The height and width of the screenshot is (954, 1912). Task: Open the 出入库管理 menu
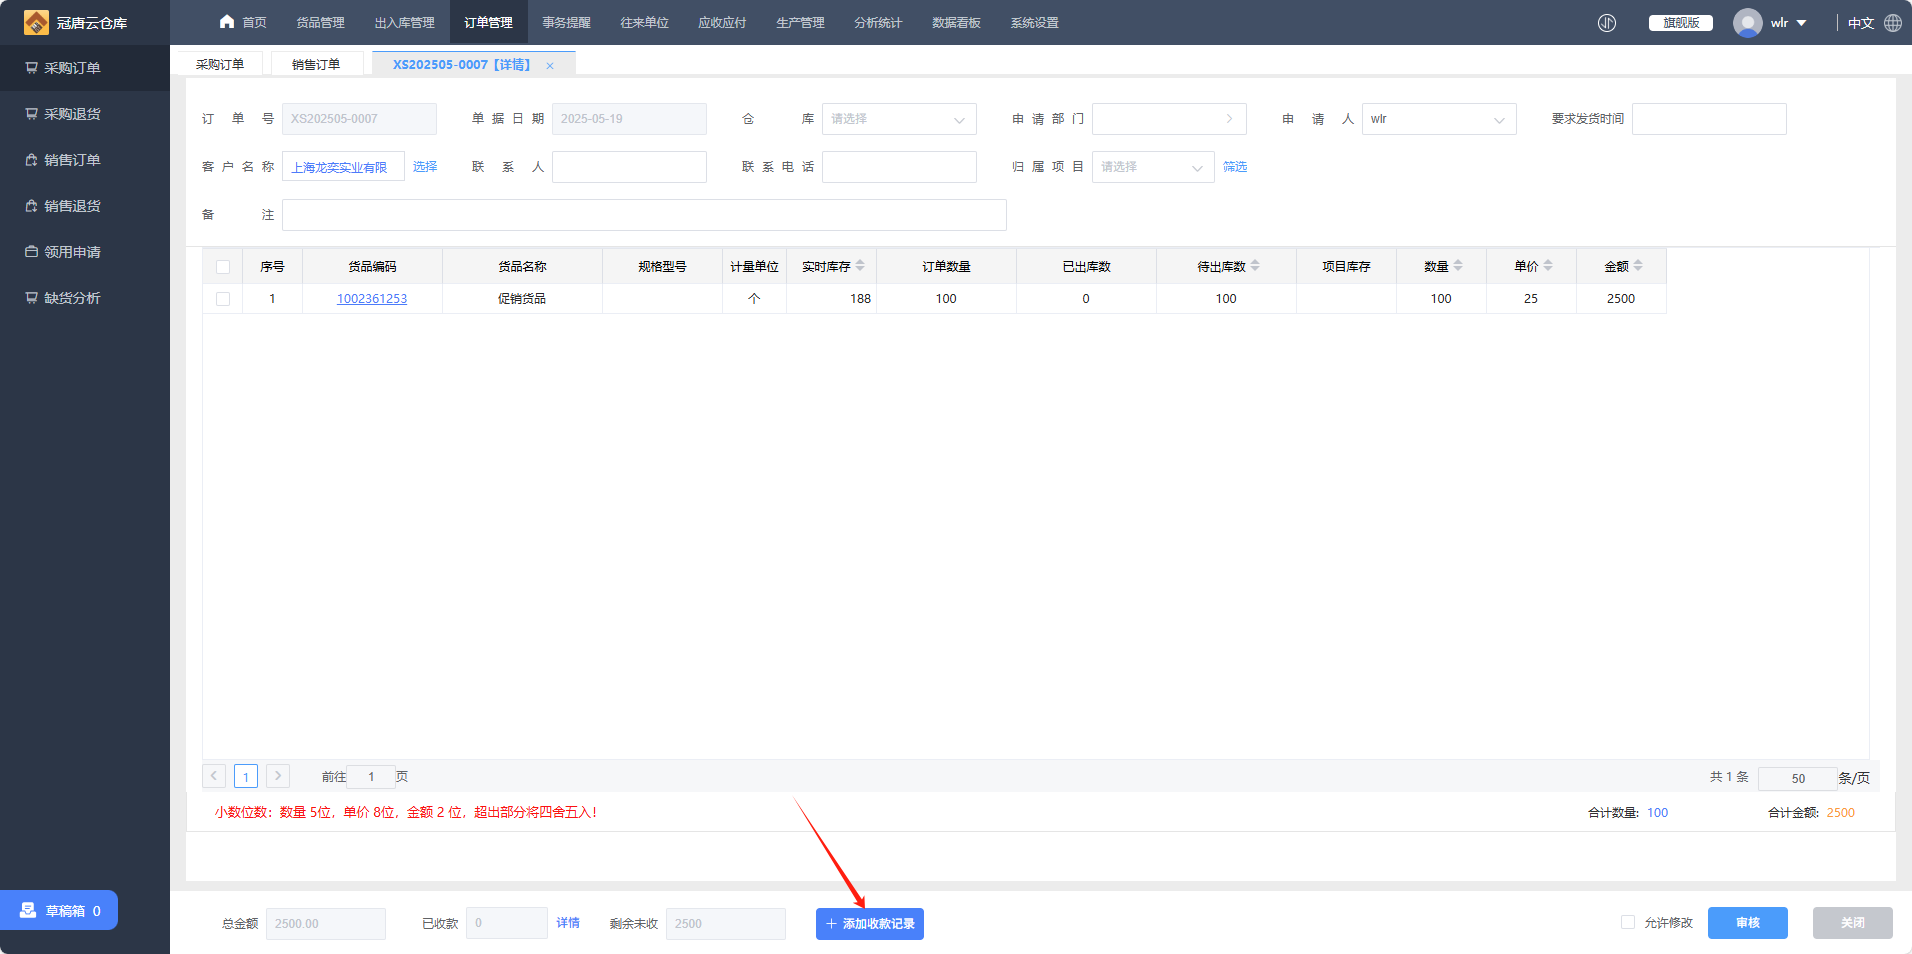point(404,22)
